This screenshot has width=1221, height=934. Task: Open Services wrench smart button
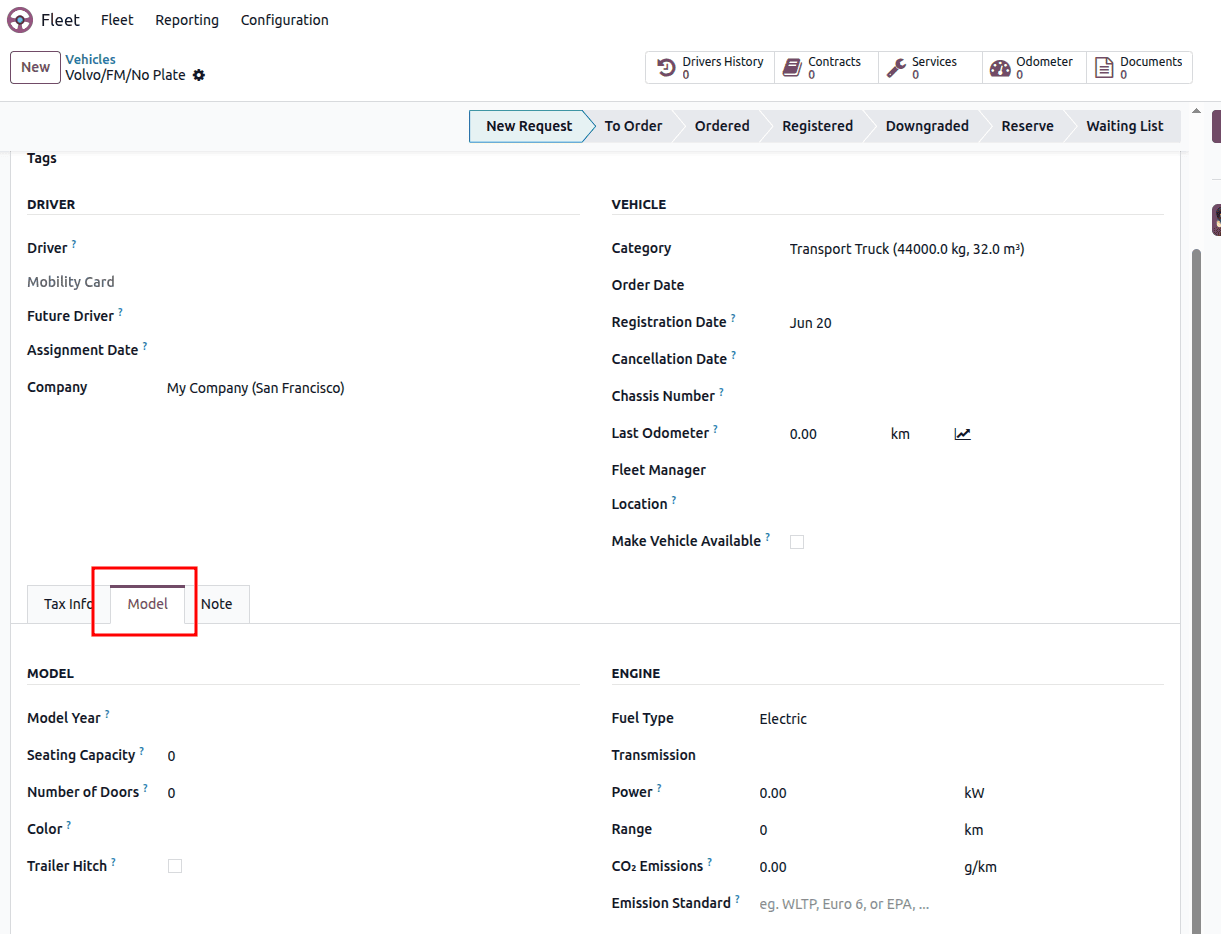(x=930, y=68)
